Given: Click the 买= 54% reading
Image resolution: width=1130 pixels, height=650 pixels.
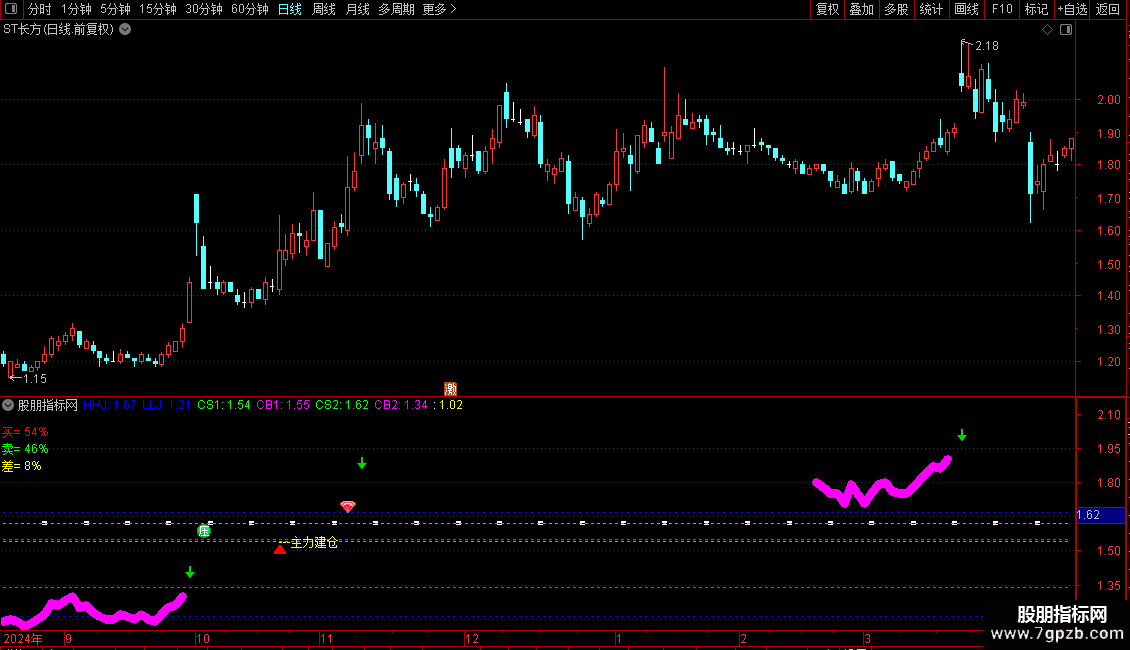Looking at the screenshot, I should [x=25, y=432].
